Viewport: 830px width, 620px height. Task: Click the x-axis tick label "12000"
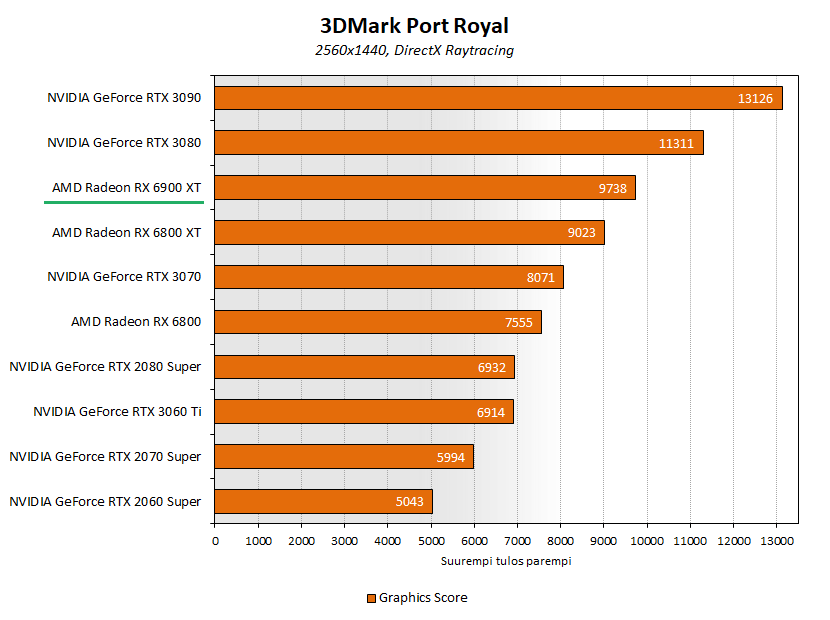(x=734, y=541)
